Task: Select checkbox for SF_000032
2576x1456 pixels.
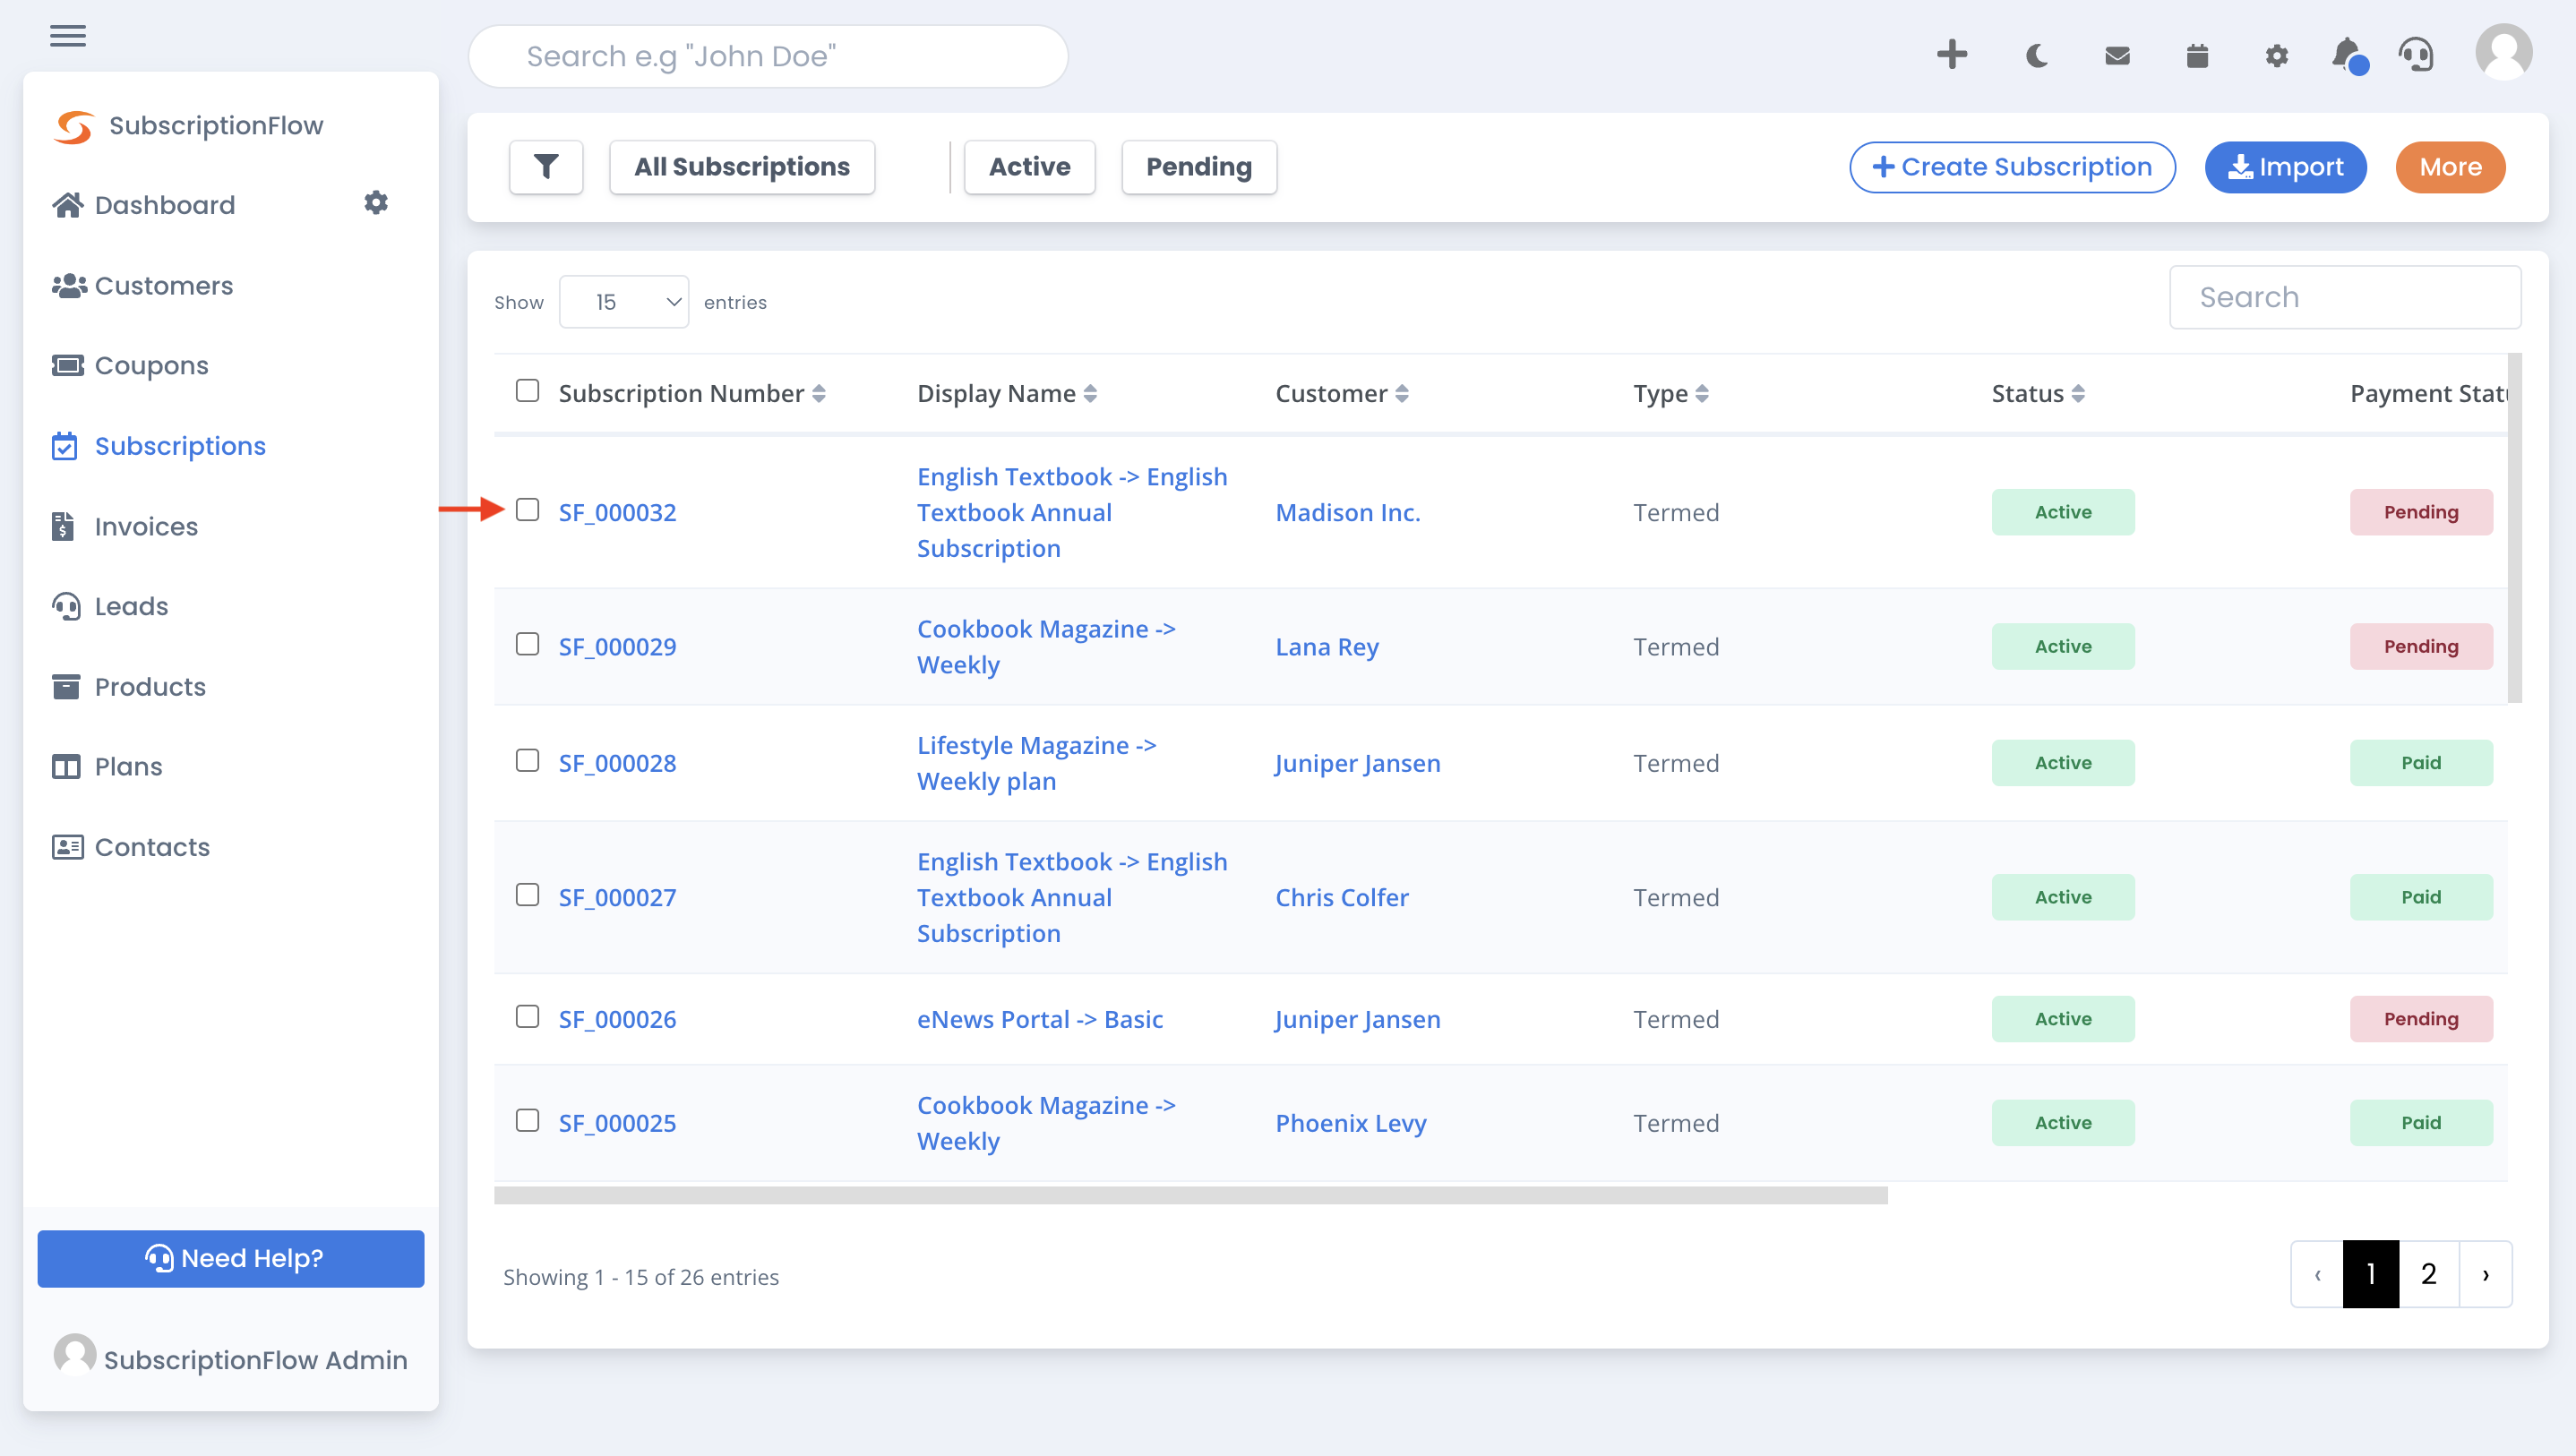Action: 527,510
